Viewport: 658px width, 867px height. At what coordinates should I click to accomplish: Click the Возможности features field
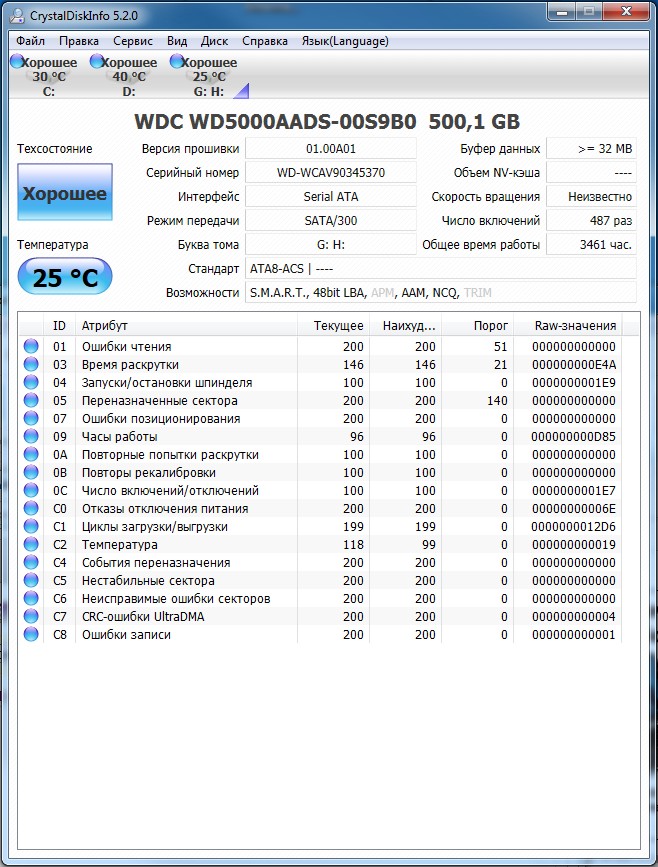[441, 293]
